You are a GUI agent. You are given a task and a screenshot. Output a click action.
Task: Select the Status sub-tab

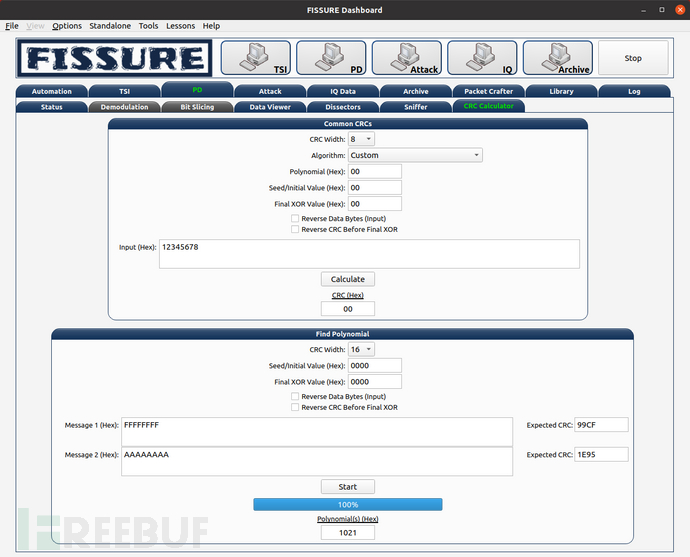(51, 107)
